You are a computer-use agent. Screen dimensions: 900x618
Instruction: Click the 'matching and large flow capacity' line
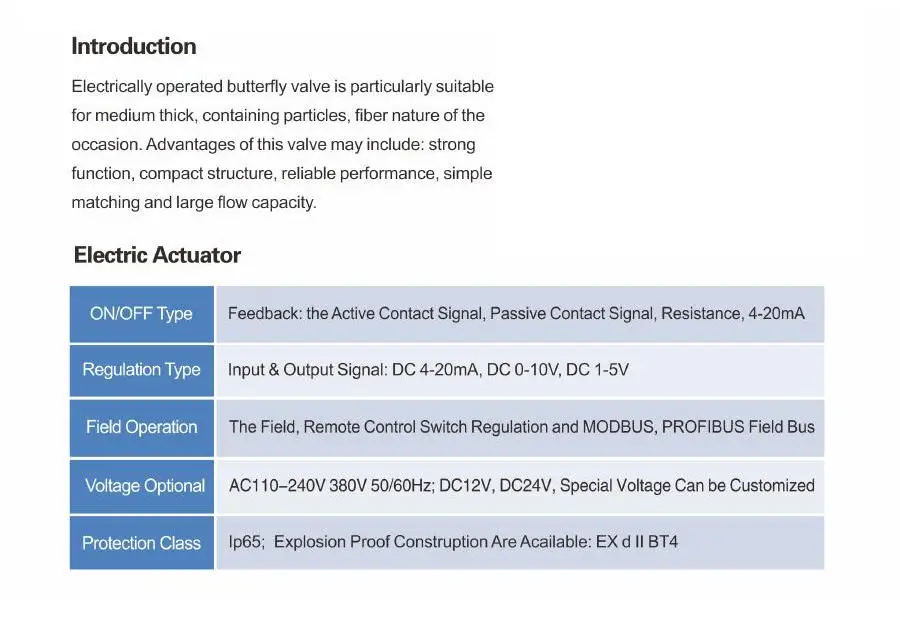click(194, 203)
